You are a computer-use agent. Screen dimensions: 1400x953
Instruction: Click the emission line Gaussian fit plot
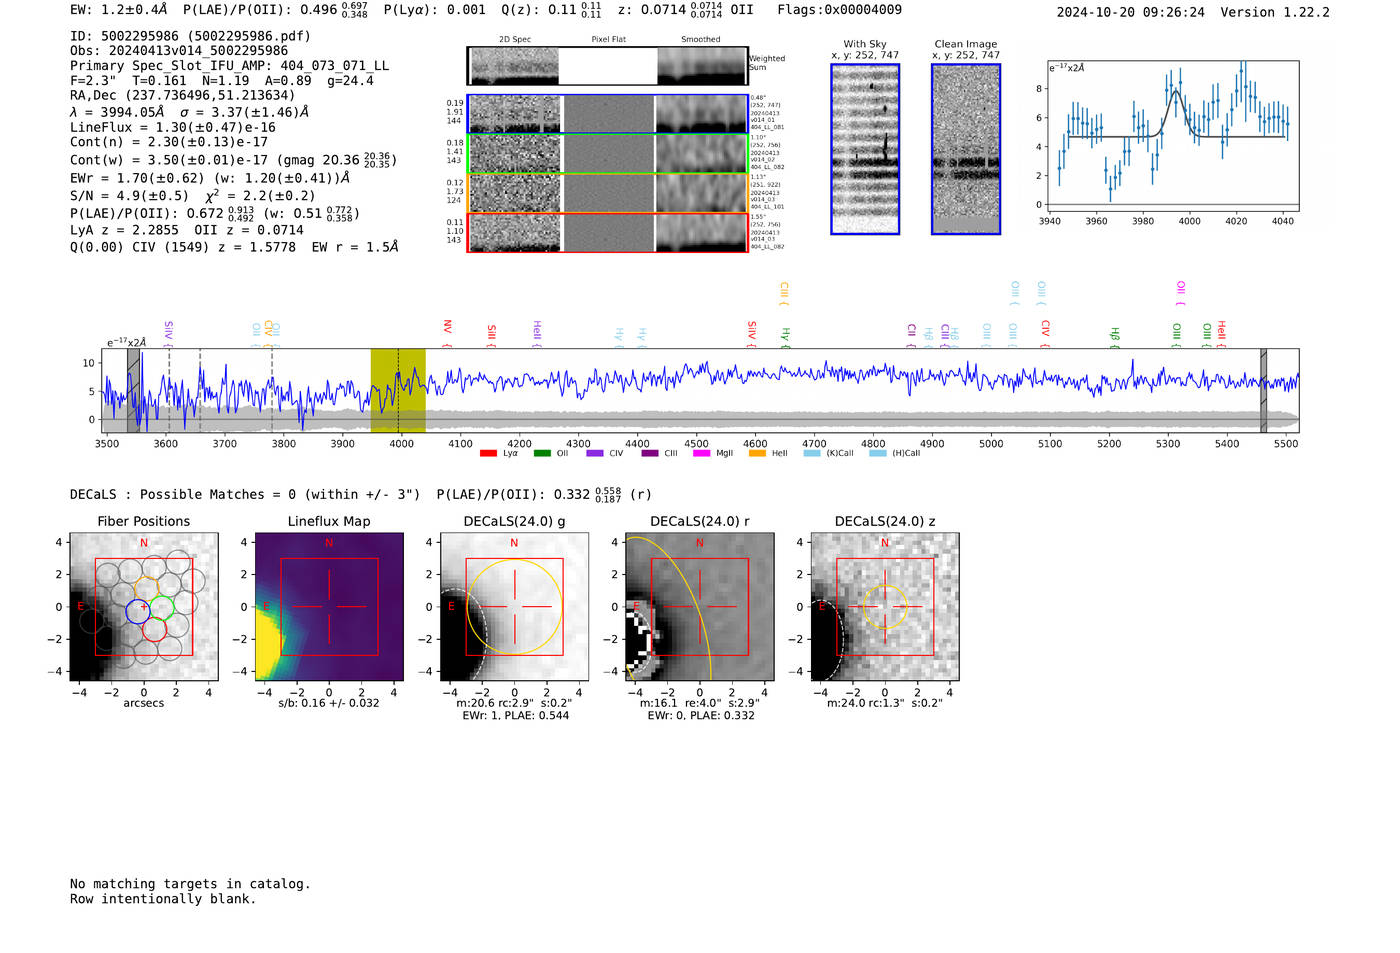(x=1172, y=137)
